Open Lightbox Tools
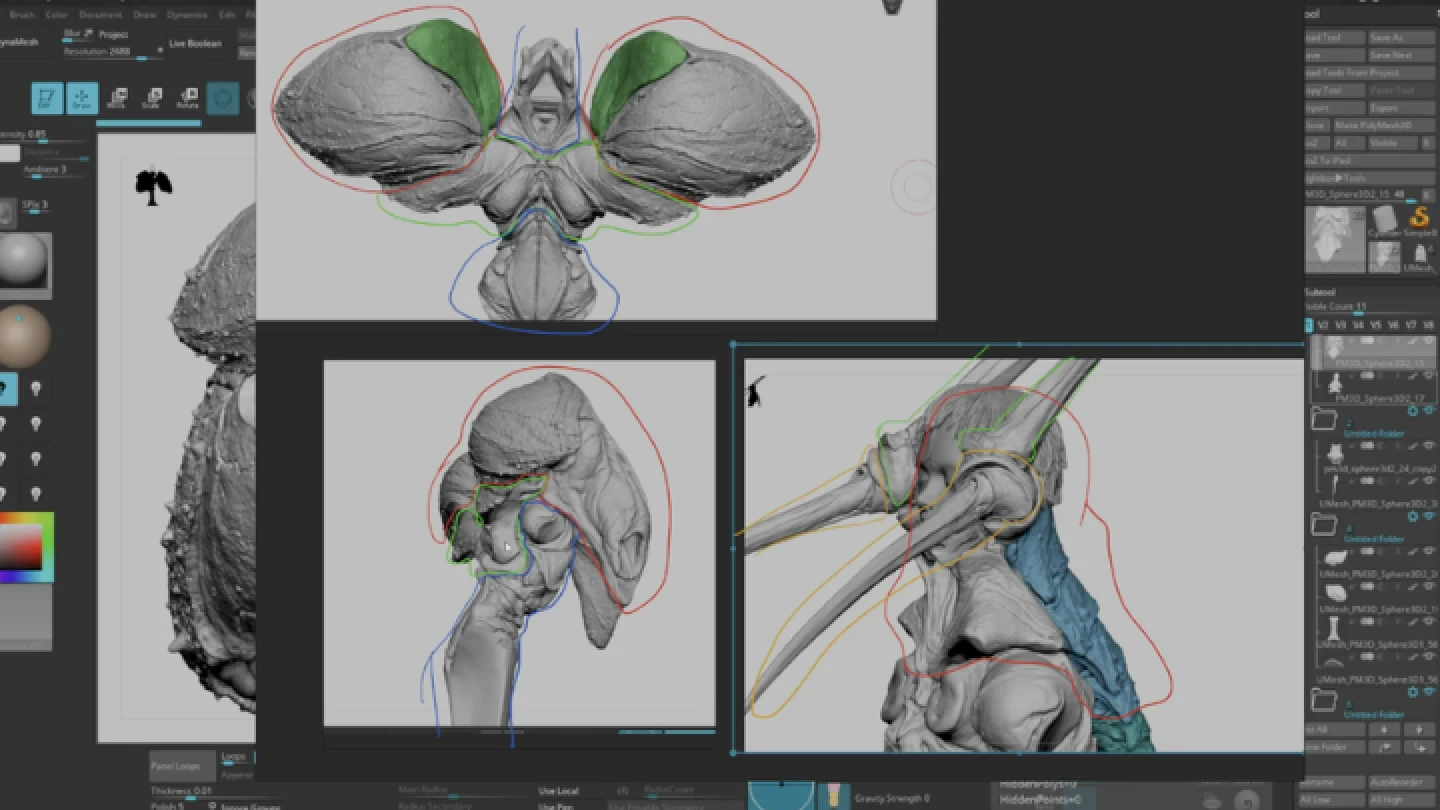The height and width of the screenshot is (810, 1440). click(1369, 177)
